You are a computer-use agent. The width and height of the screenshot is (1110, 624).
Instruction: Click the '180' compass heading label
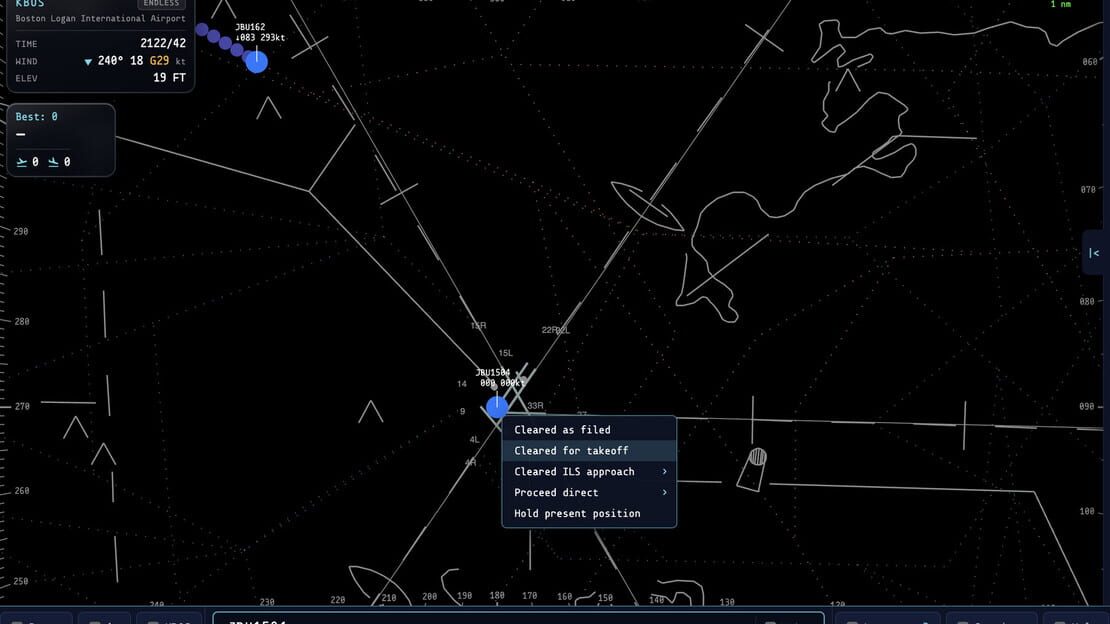point(497,596)
